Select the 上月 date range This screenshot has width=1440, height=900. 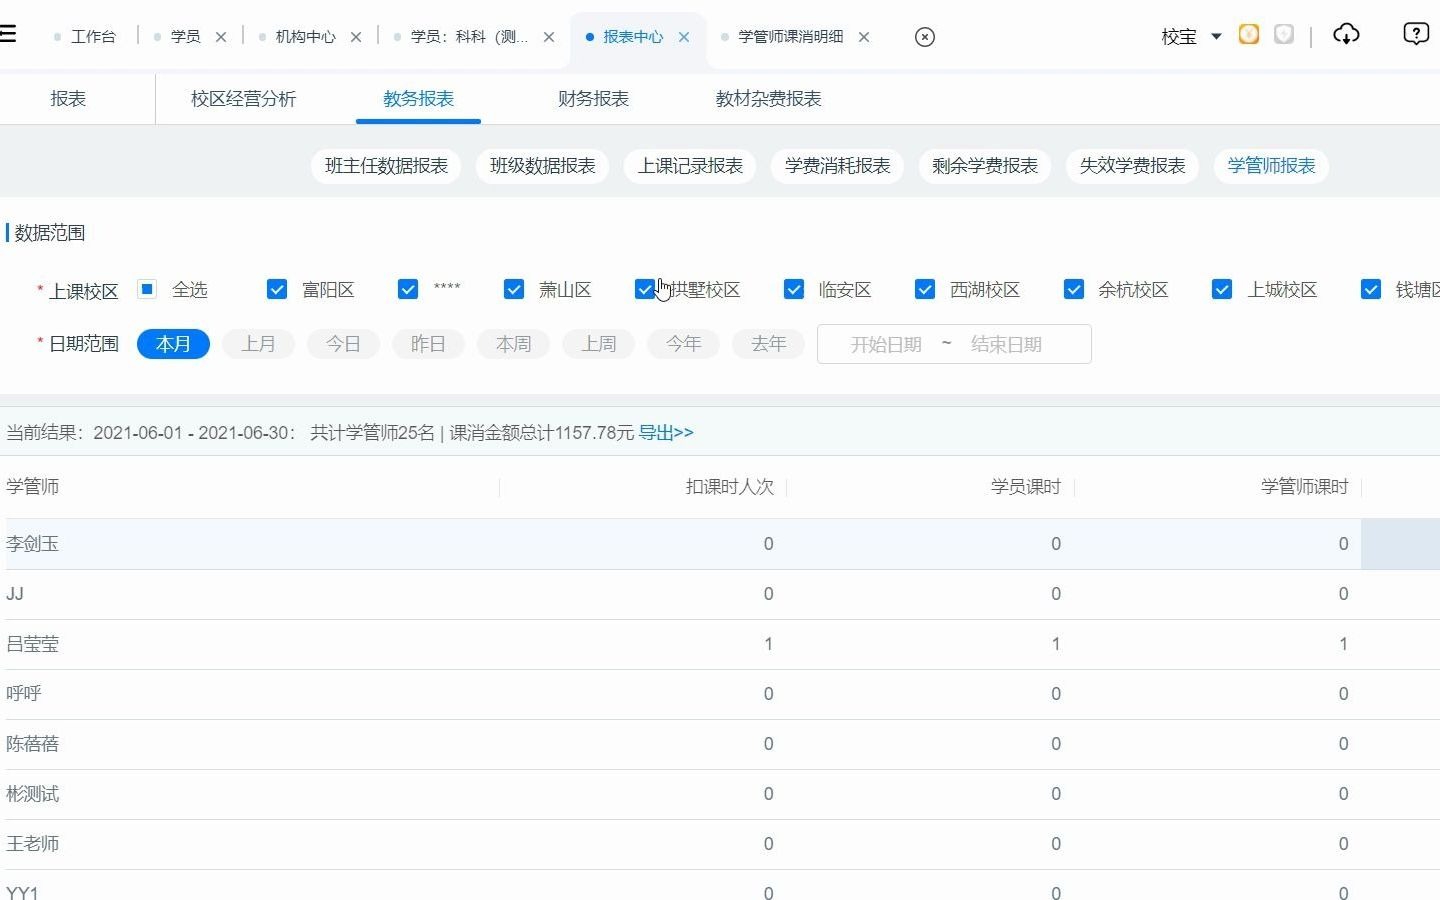tap(258, 344)
